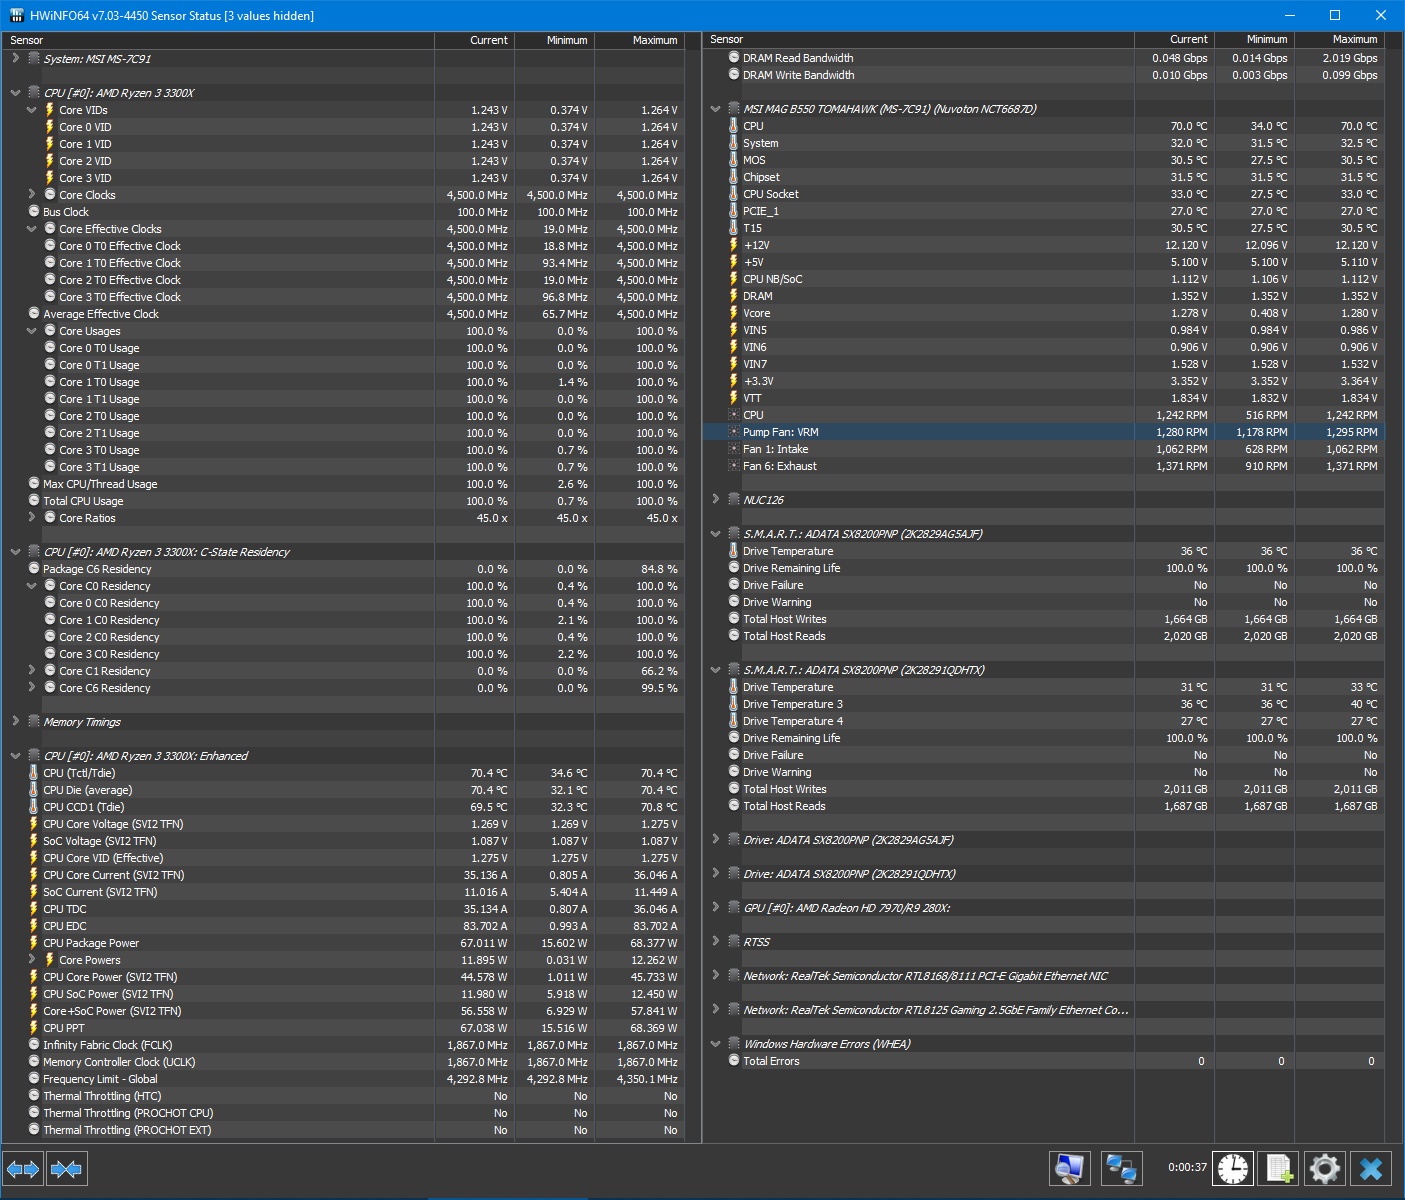The height and width of the screenshot is (1200, 1405).
Task: Open the sensor summary monitor icon
Action: (1069, 1168)
